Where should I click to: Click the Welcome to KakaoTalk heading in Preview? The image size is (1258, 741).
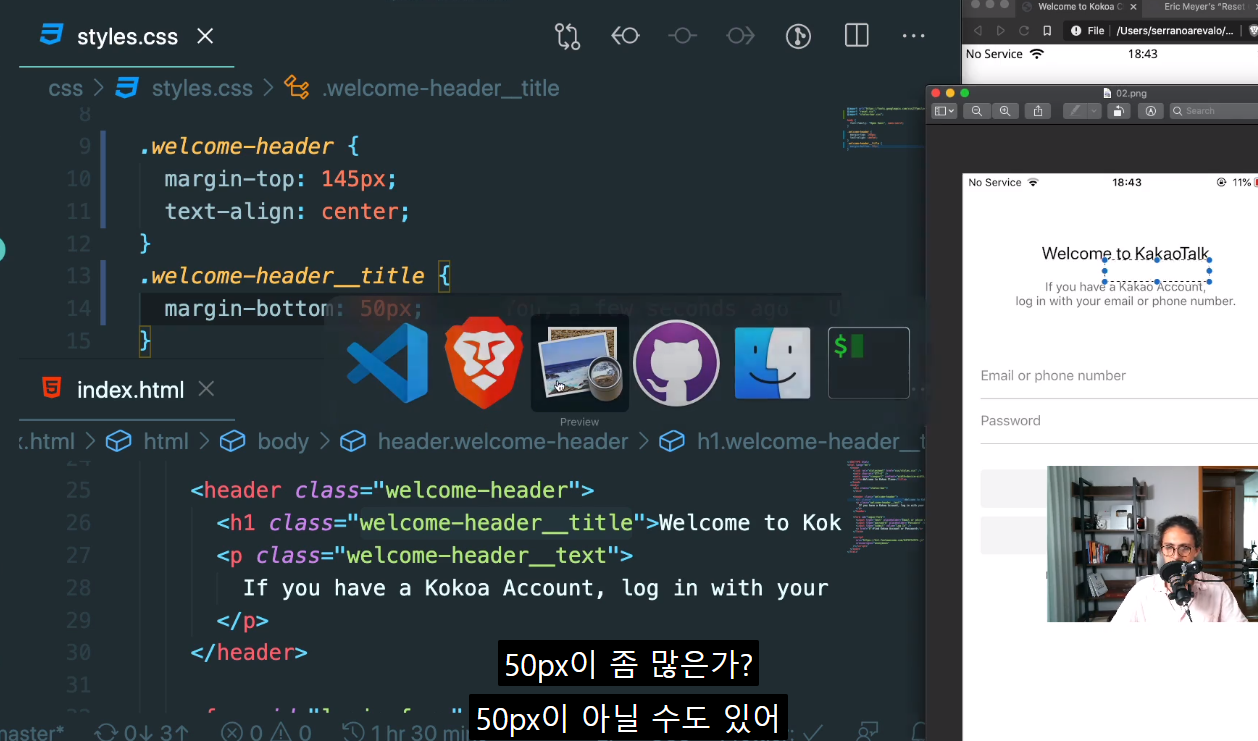pyautogui.click(x=1125, y=254)
